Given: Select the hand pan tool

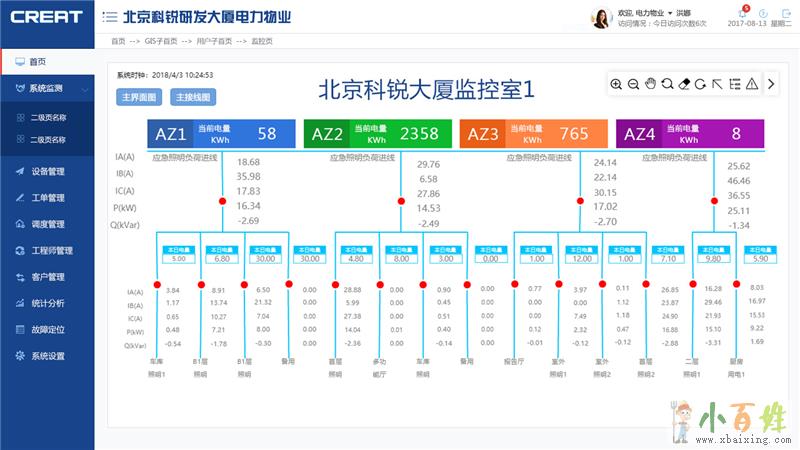Looking at the screenshot, I should tap(650, 85).
